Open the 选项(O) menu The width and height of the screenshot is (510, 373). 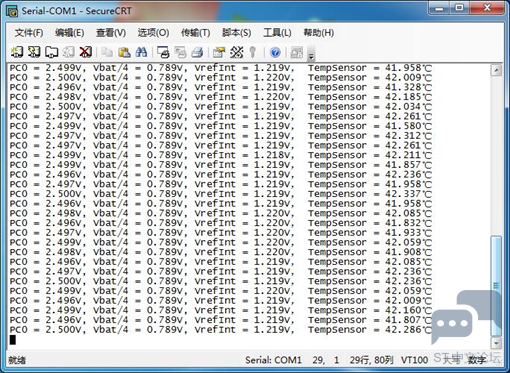coord(153,33)
